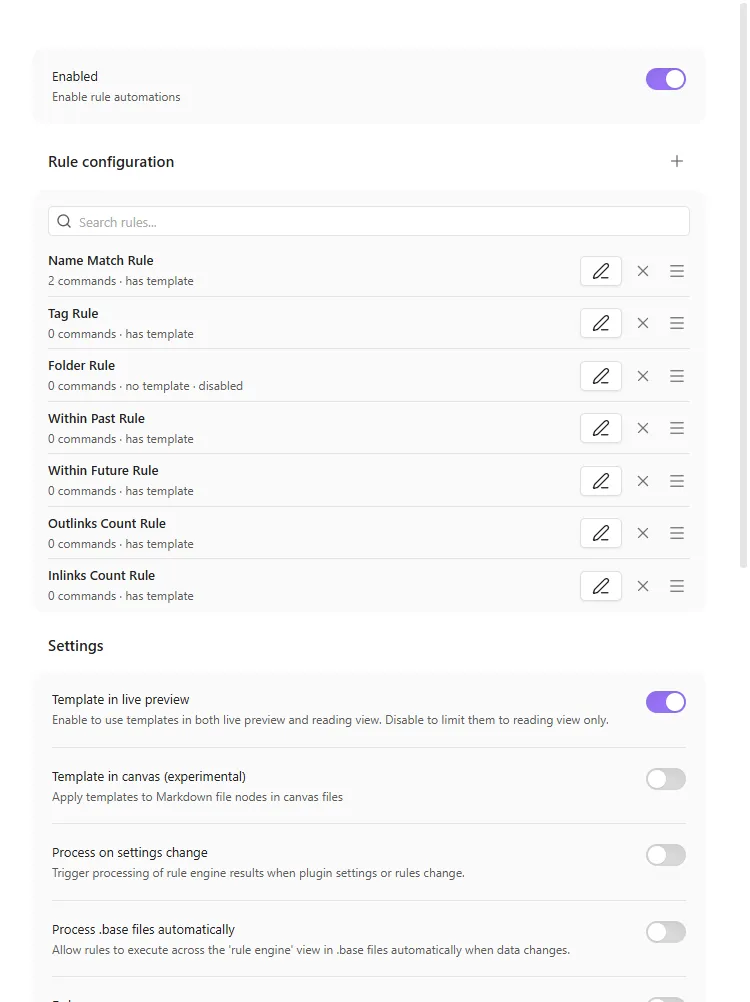Click drag handle of Inlinks Count Rule
The image size is (750, 1002).
pos(677,586)
